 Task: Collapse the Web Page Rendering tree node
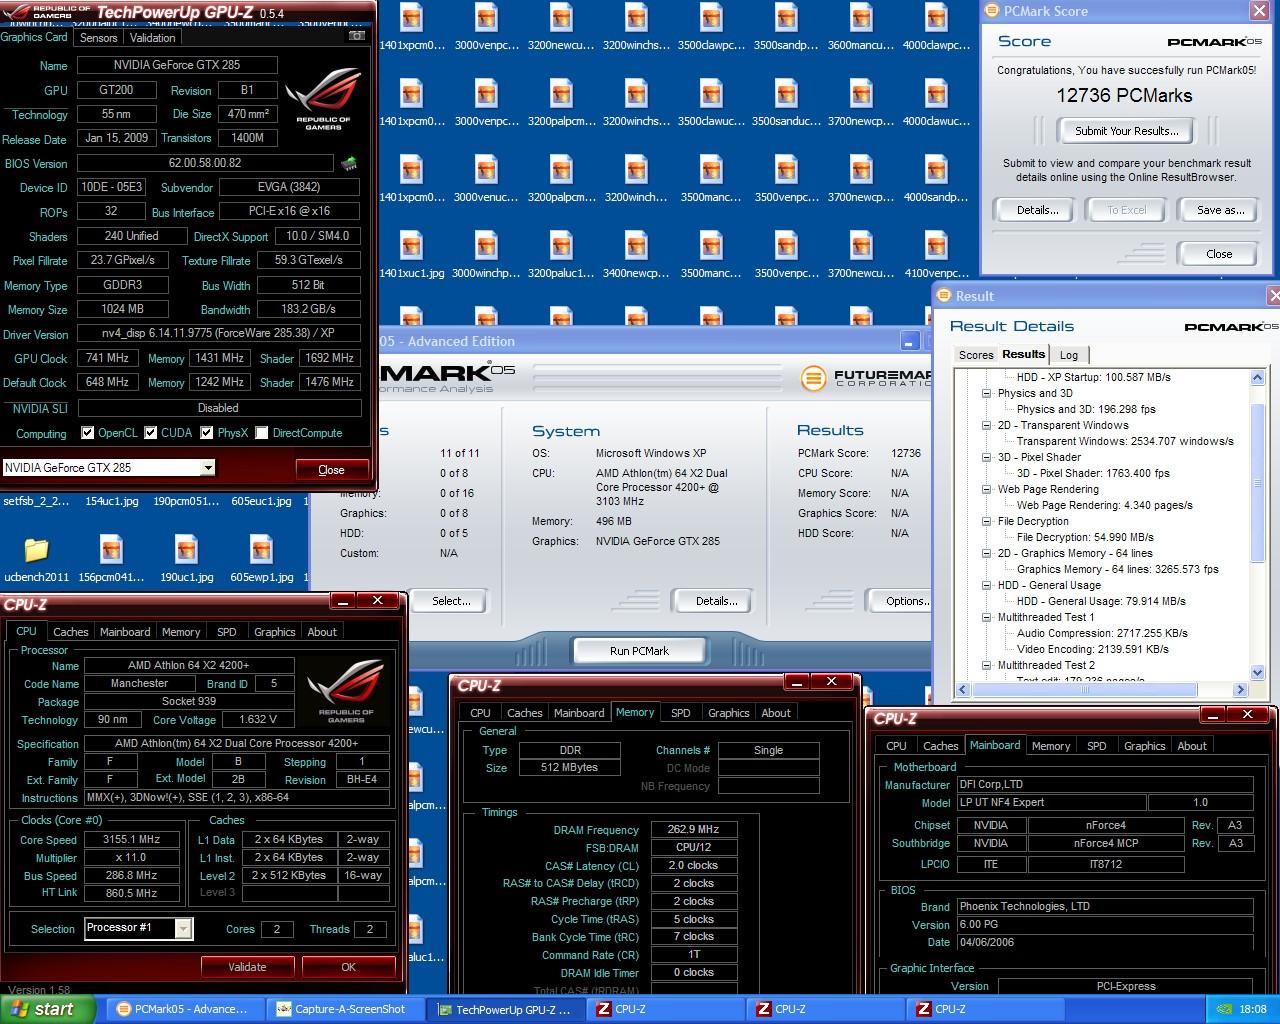[986, 489]
